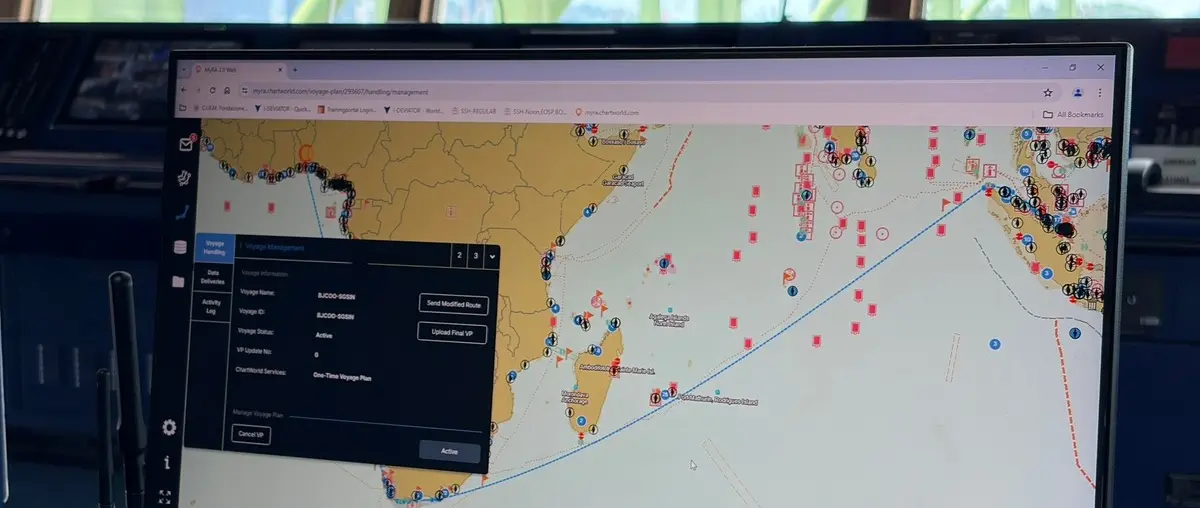
Task: Open the SSH-REGULAR bookmark
Action: [476, 112]
